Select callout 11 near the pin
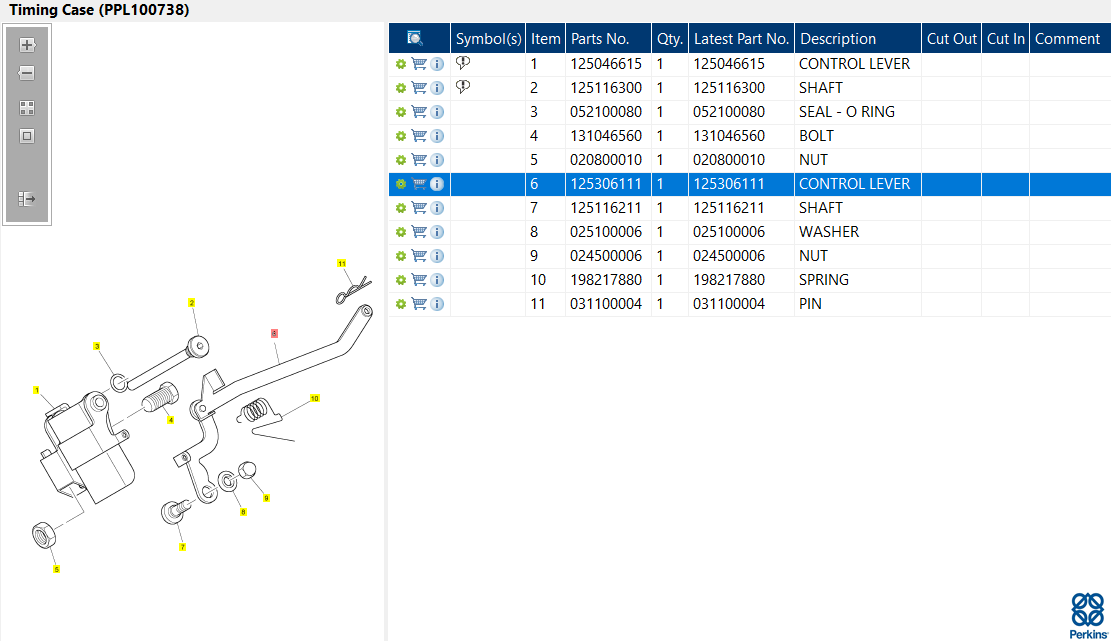 coord(342,263)
